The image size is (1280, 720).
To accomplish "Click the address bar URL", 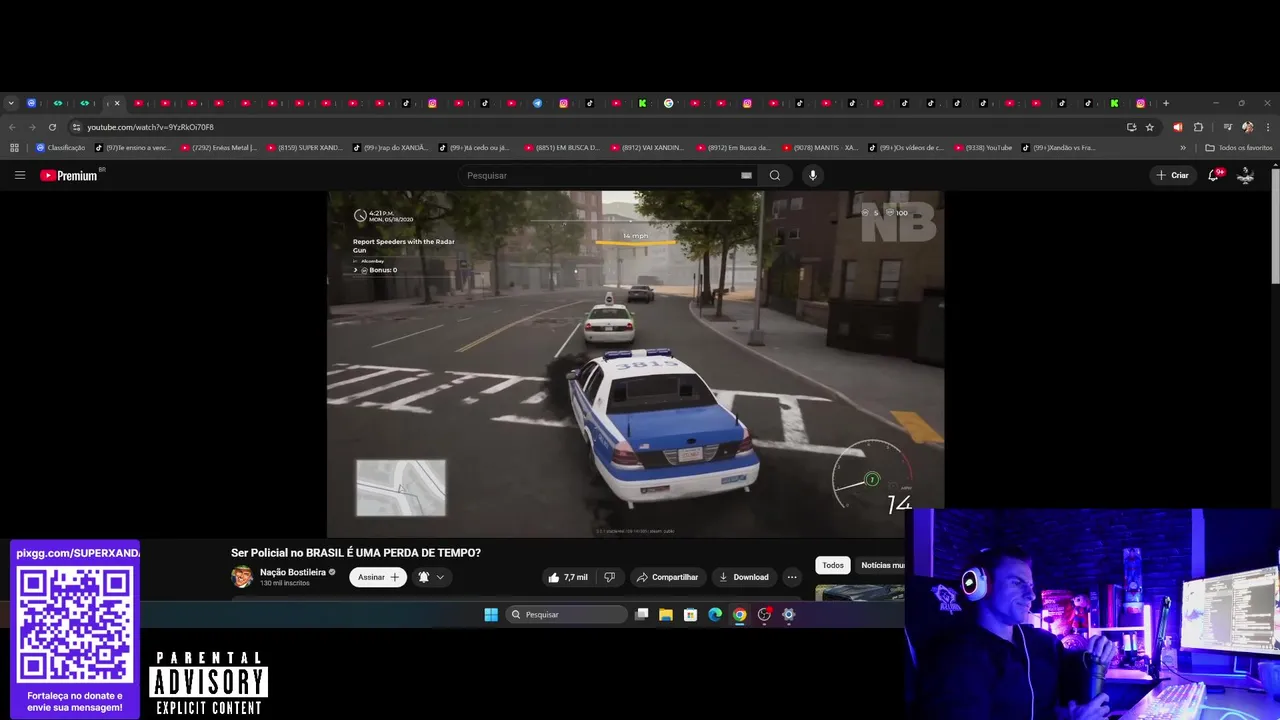I will [x=150, y=127].
